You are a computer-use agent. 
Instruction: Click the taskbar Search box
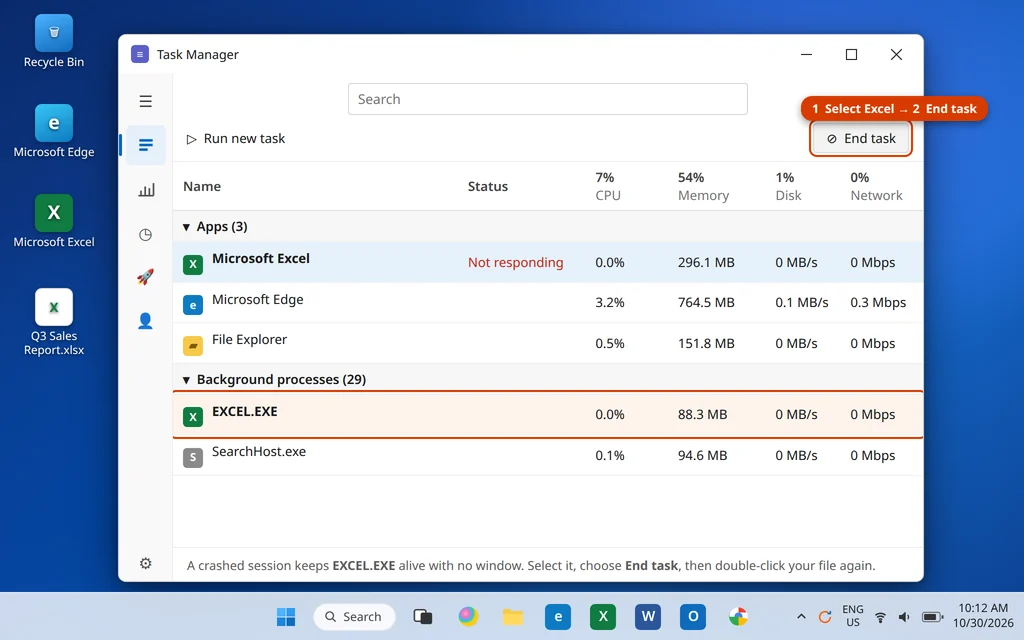coord(354,616)
